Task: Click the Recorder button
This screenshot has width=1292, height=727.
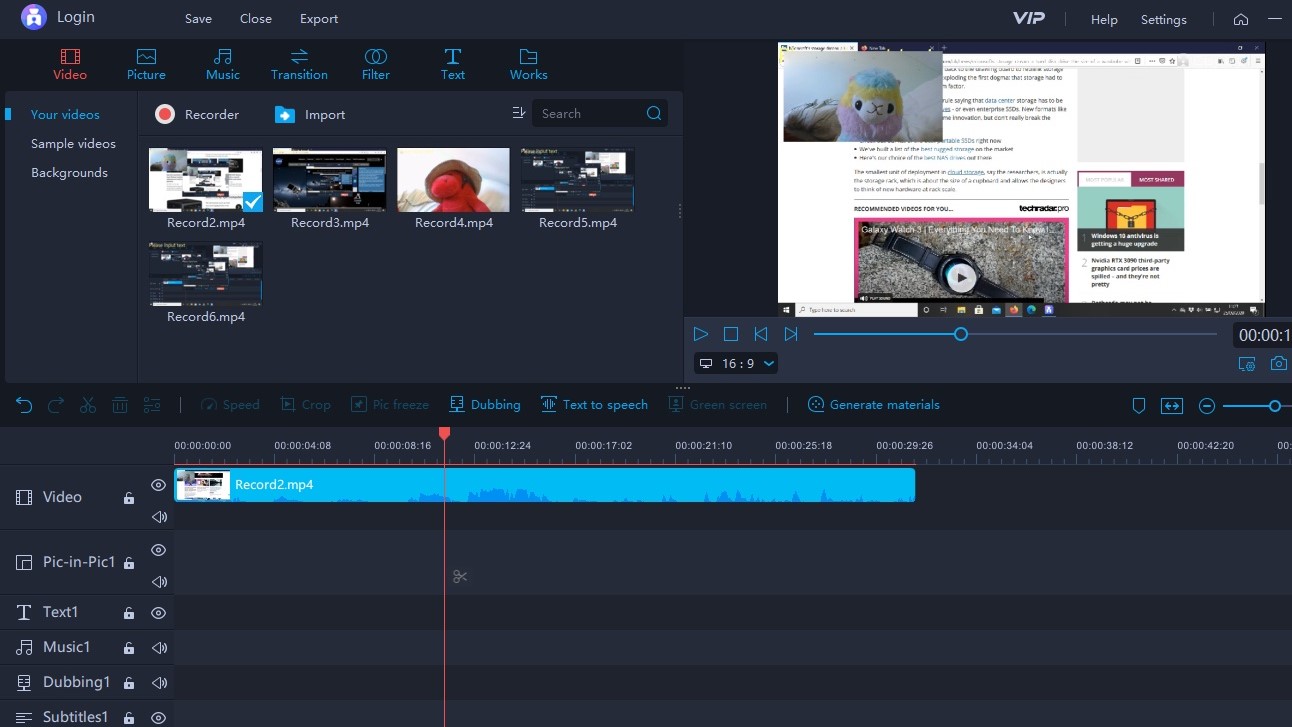Action: [x=197, y=114]
